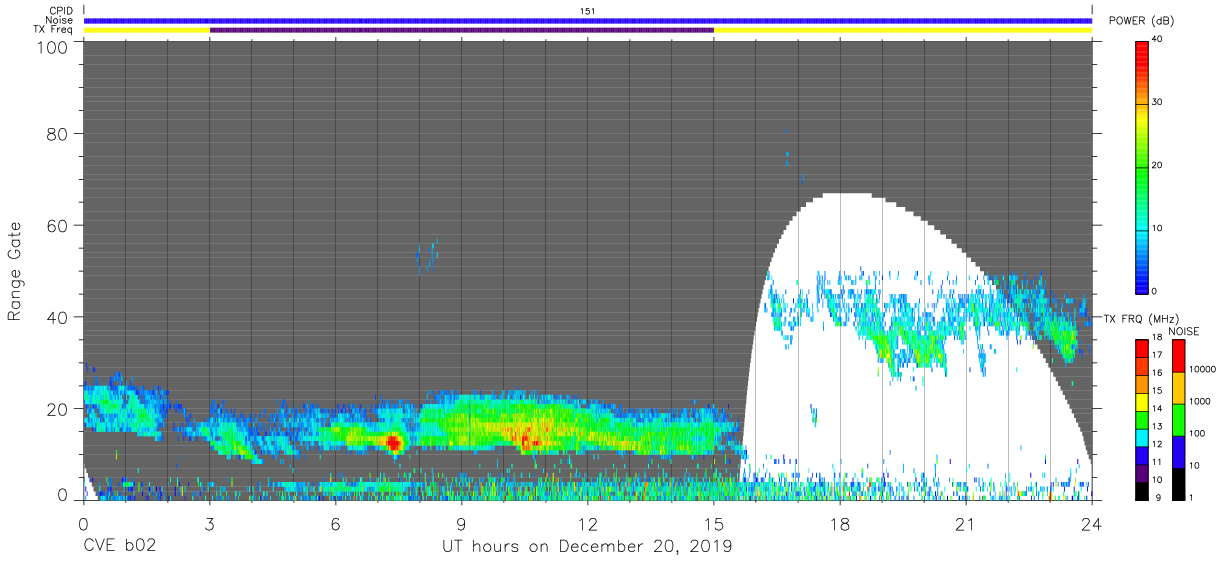This screenshot has width=1228, height=567.
Task: Click the TX FRQ (MHz) legend title
Action: 1141,319
